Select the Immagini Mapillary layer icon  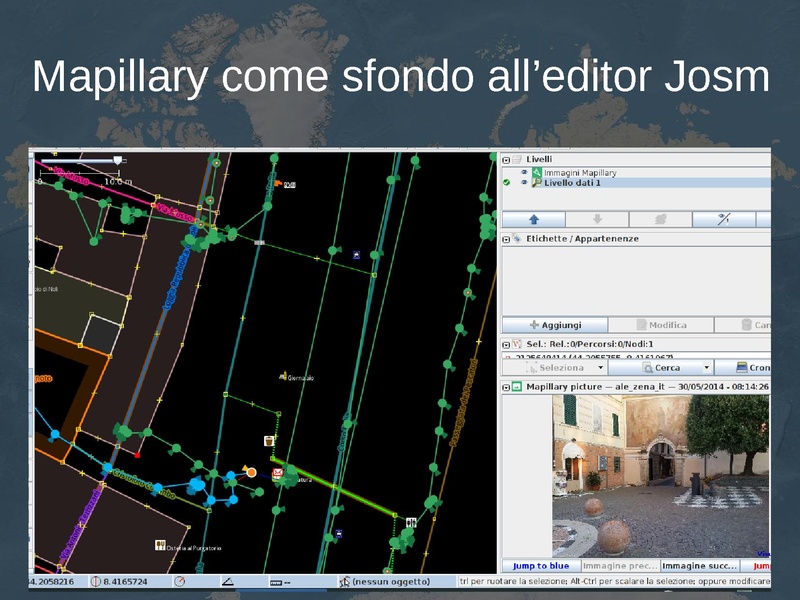[536, 172]
